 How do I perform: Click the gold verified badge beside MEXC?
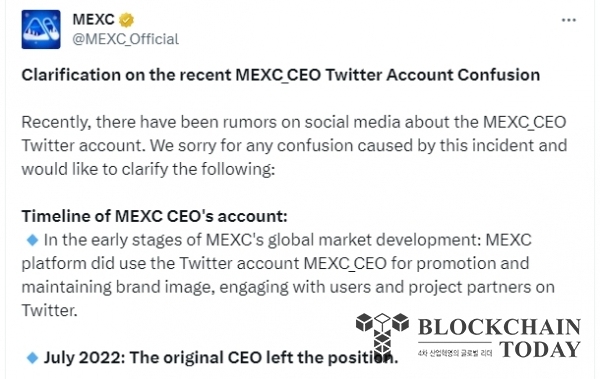(126, 20)
